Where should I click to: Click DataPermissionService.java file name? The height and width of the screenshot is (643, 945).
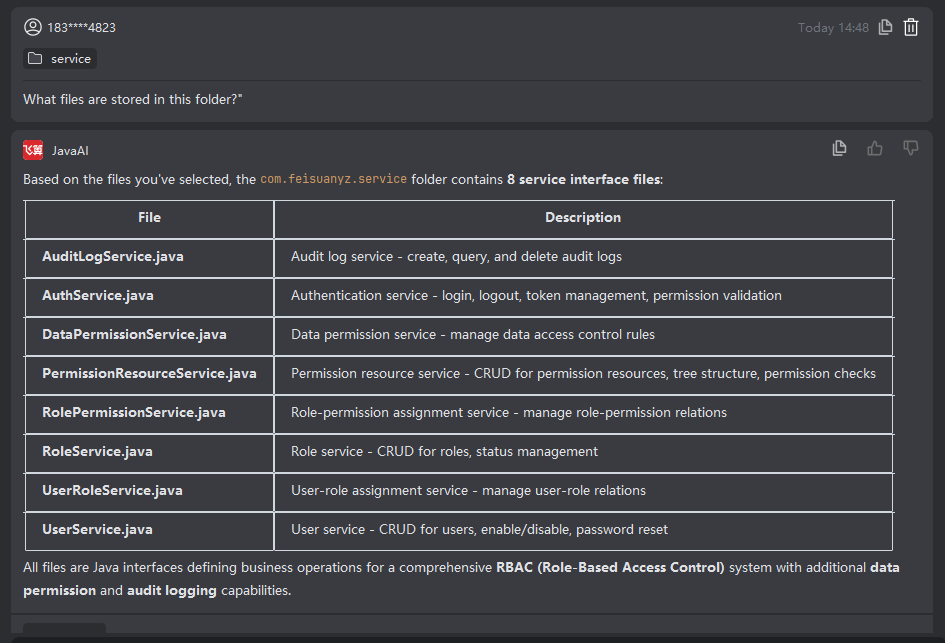click(134, 335)
